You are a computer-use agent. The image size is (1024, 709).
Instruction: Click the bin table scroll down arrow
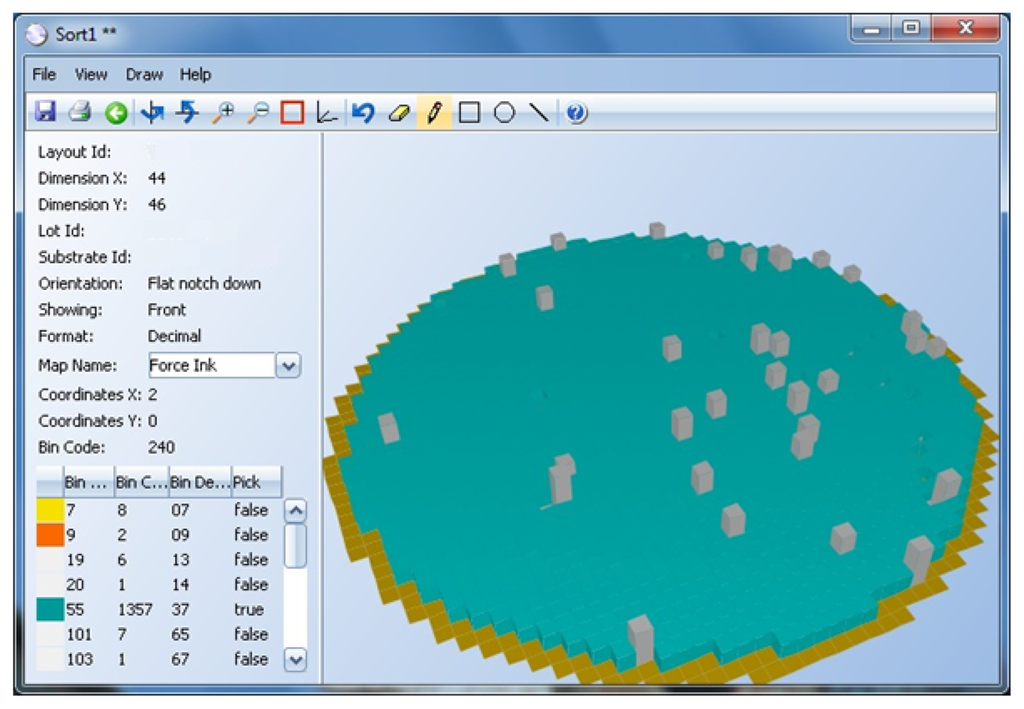295,659
